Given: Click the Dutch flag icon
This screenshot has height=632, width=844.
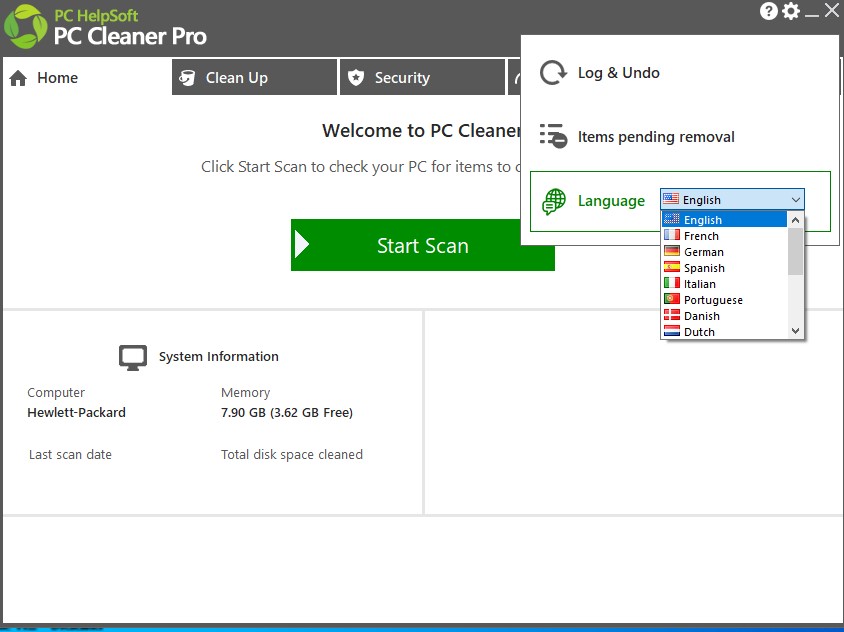Looking at the screenshot, I should tap(672, 331).
